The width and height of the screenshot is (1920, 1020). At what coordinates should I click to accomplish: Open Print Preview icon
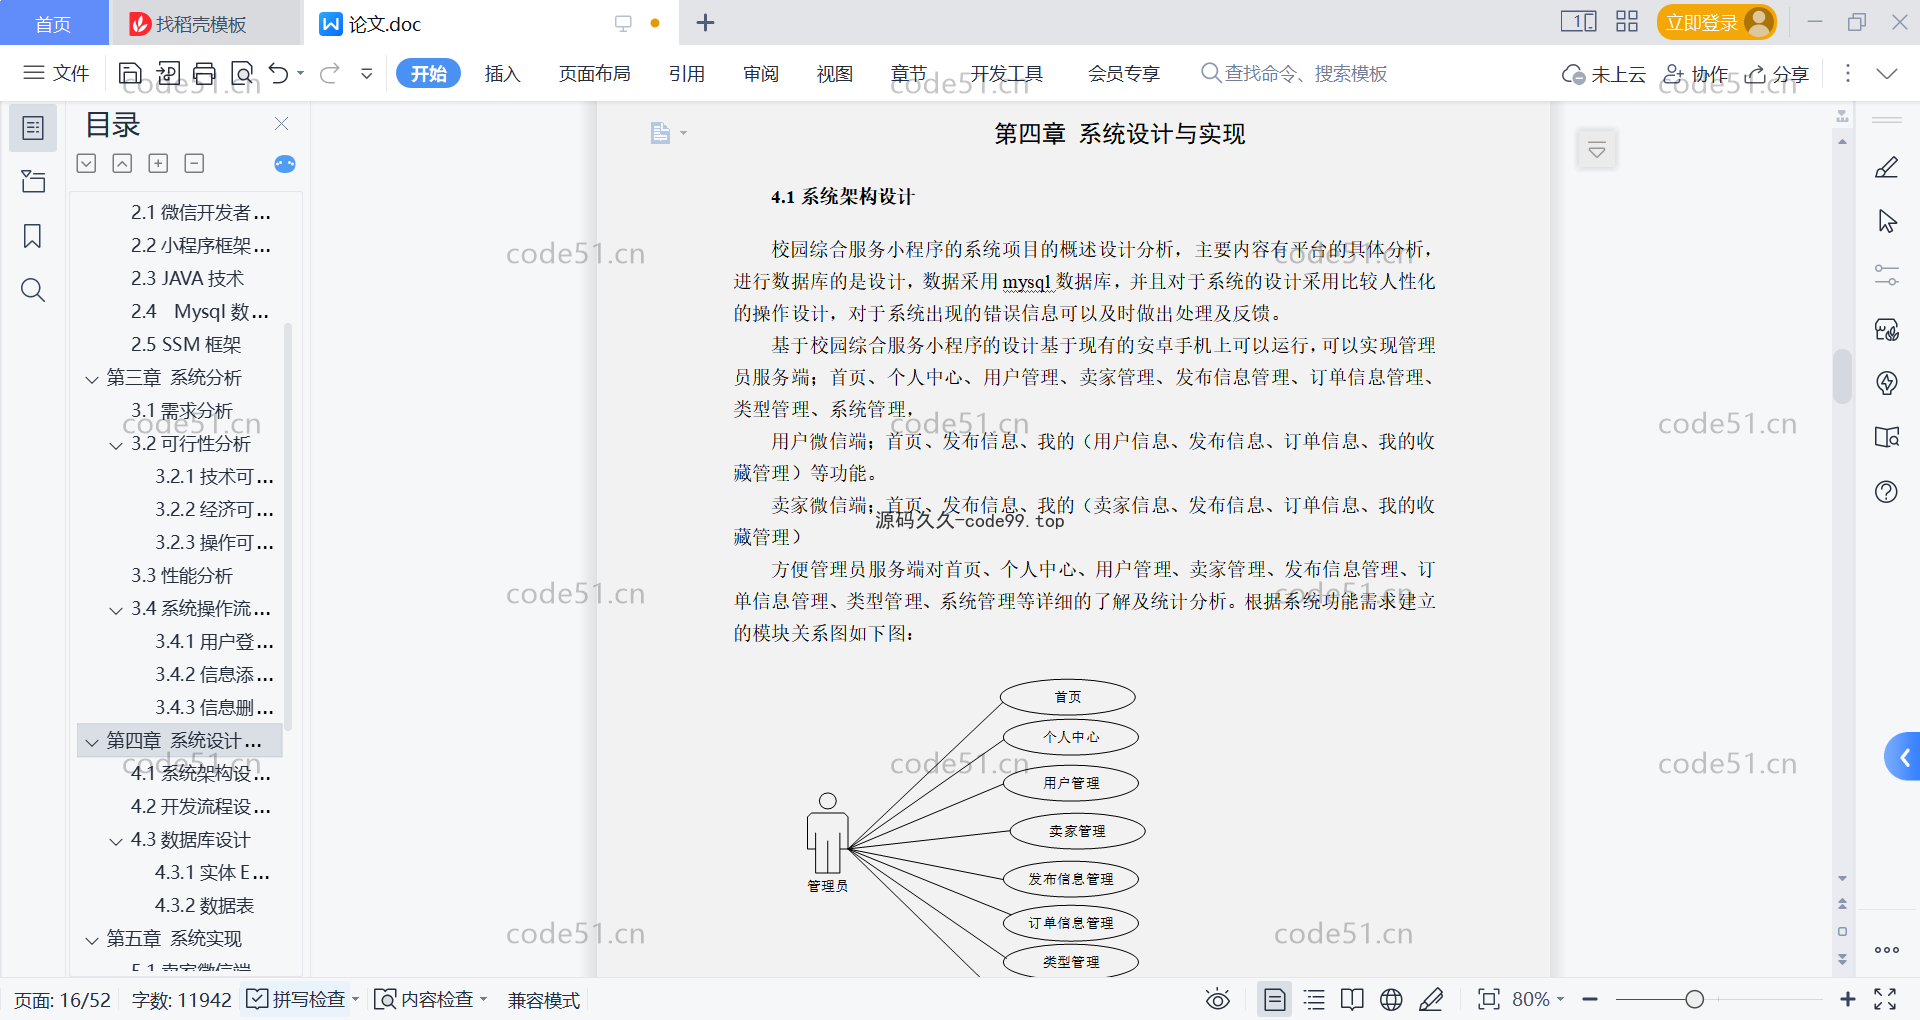pos(242,73)
